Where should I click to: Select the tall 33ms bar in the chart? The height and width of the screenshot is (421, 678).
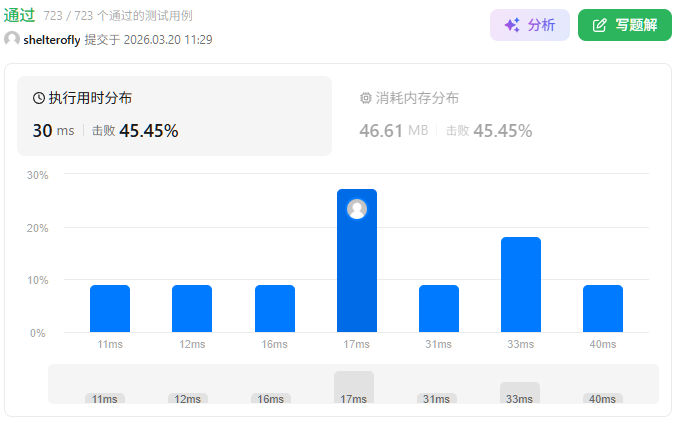(x=521, y=285)
